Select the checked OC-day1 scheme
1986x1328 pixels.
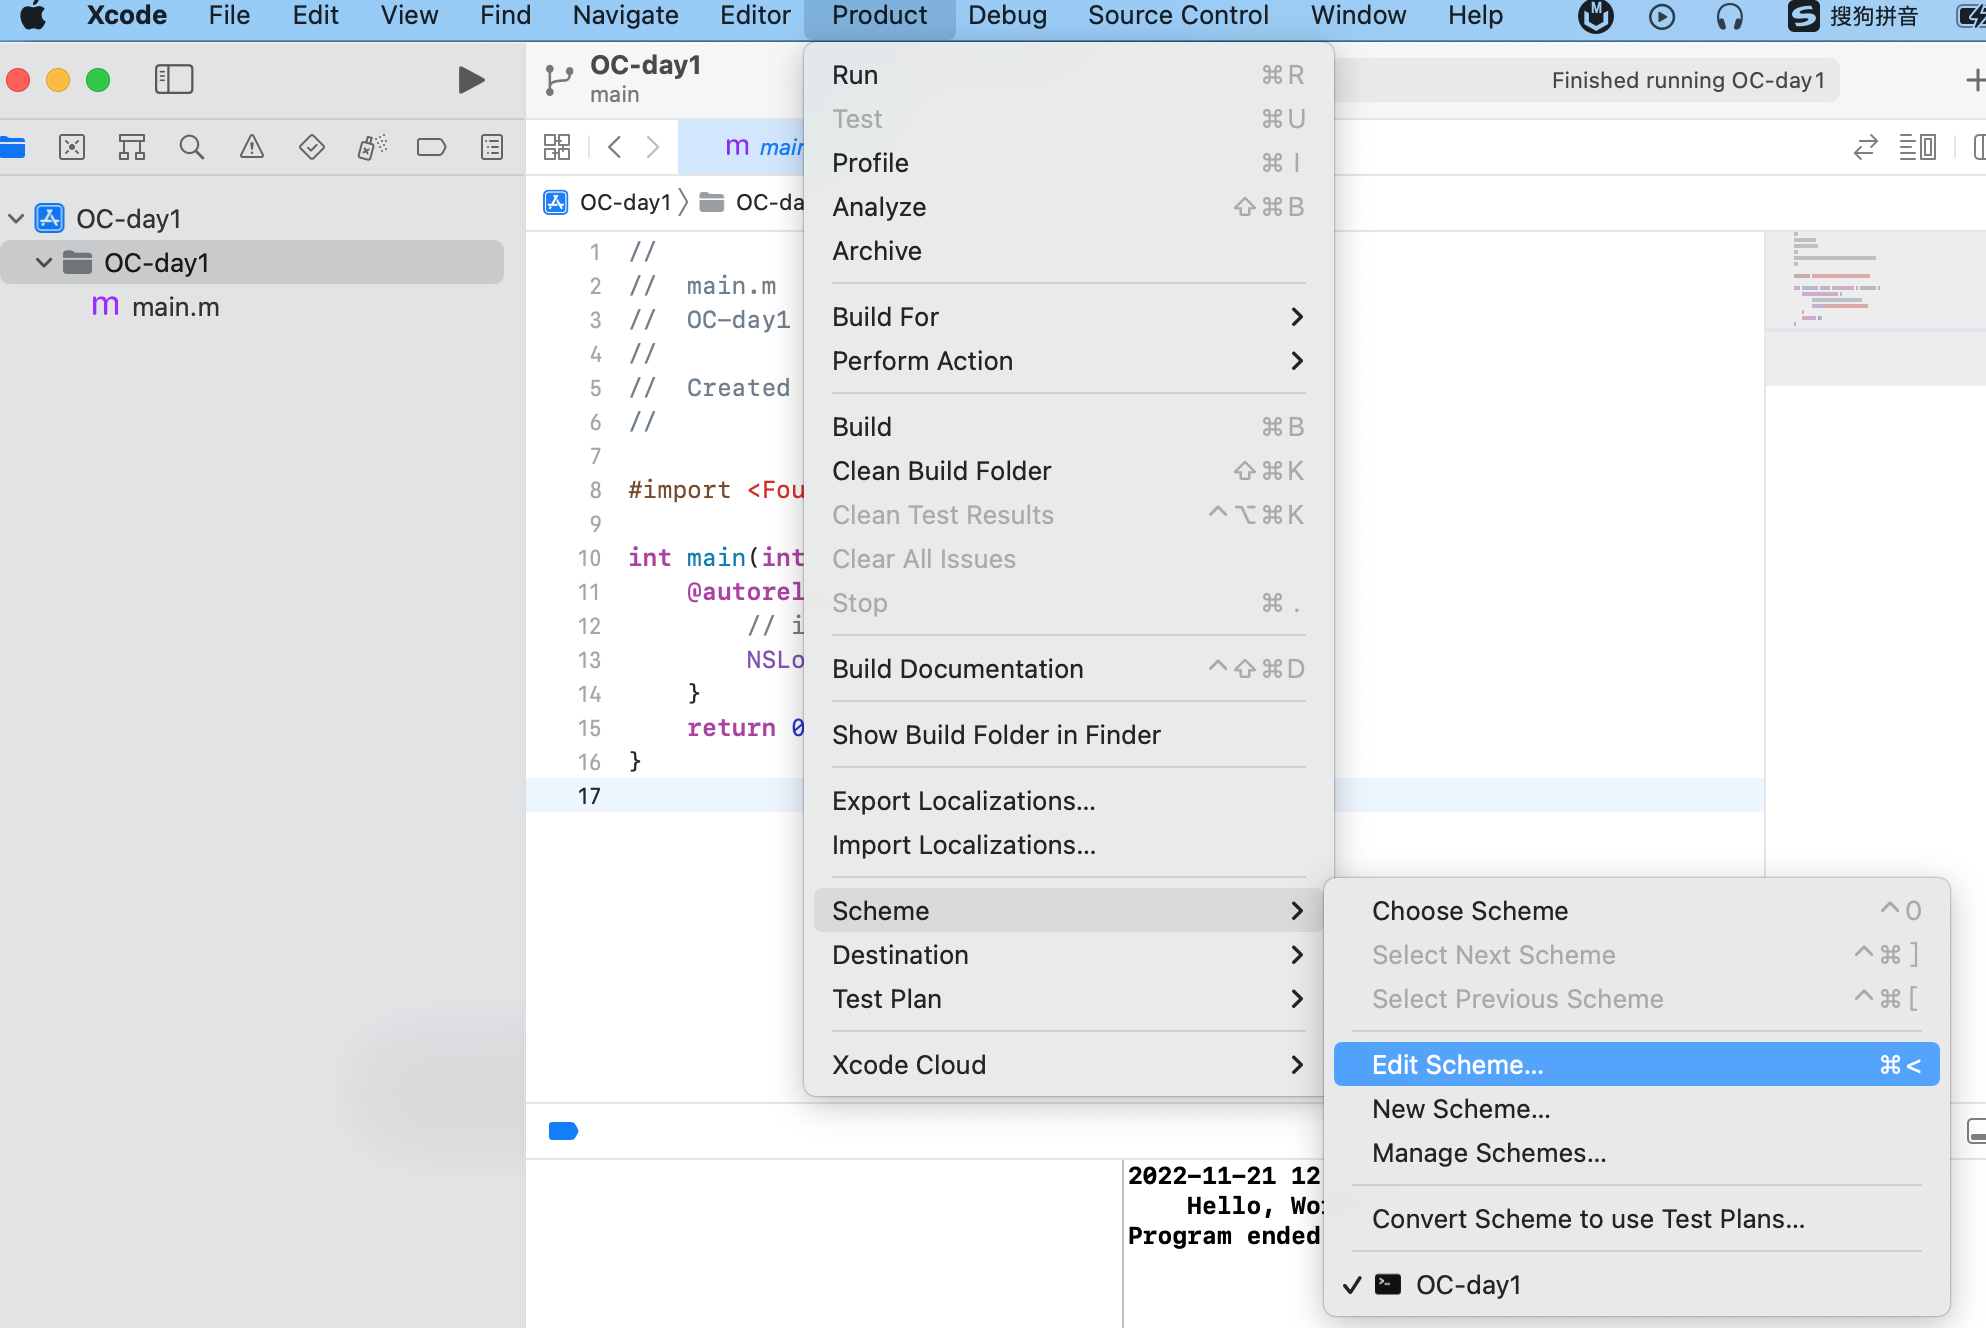click(1467, 1285)
